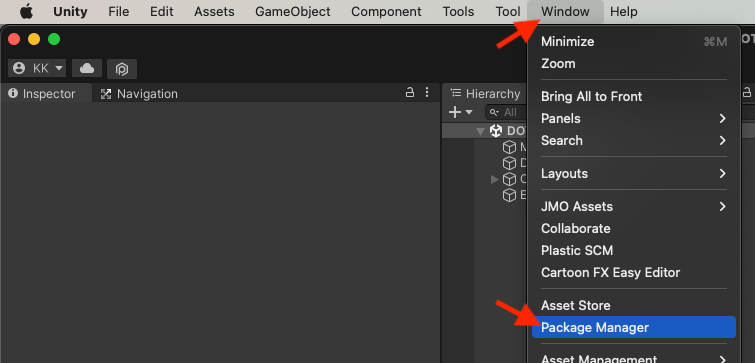Open the Unity application menu
This screenshot has height=363, width=755.
coord(71,12)
